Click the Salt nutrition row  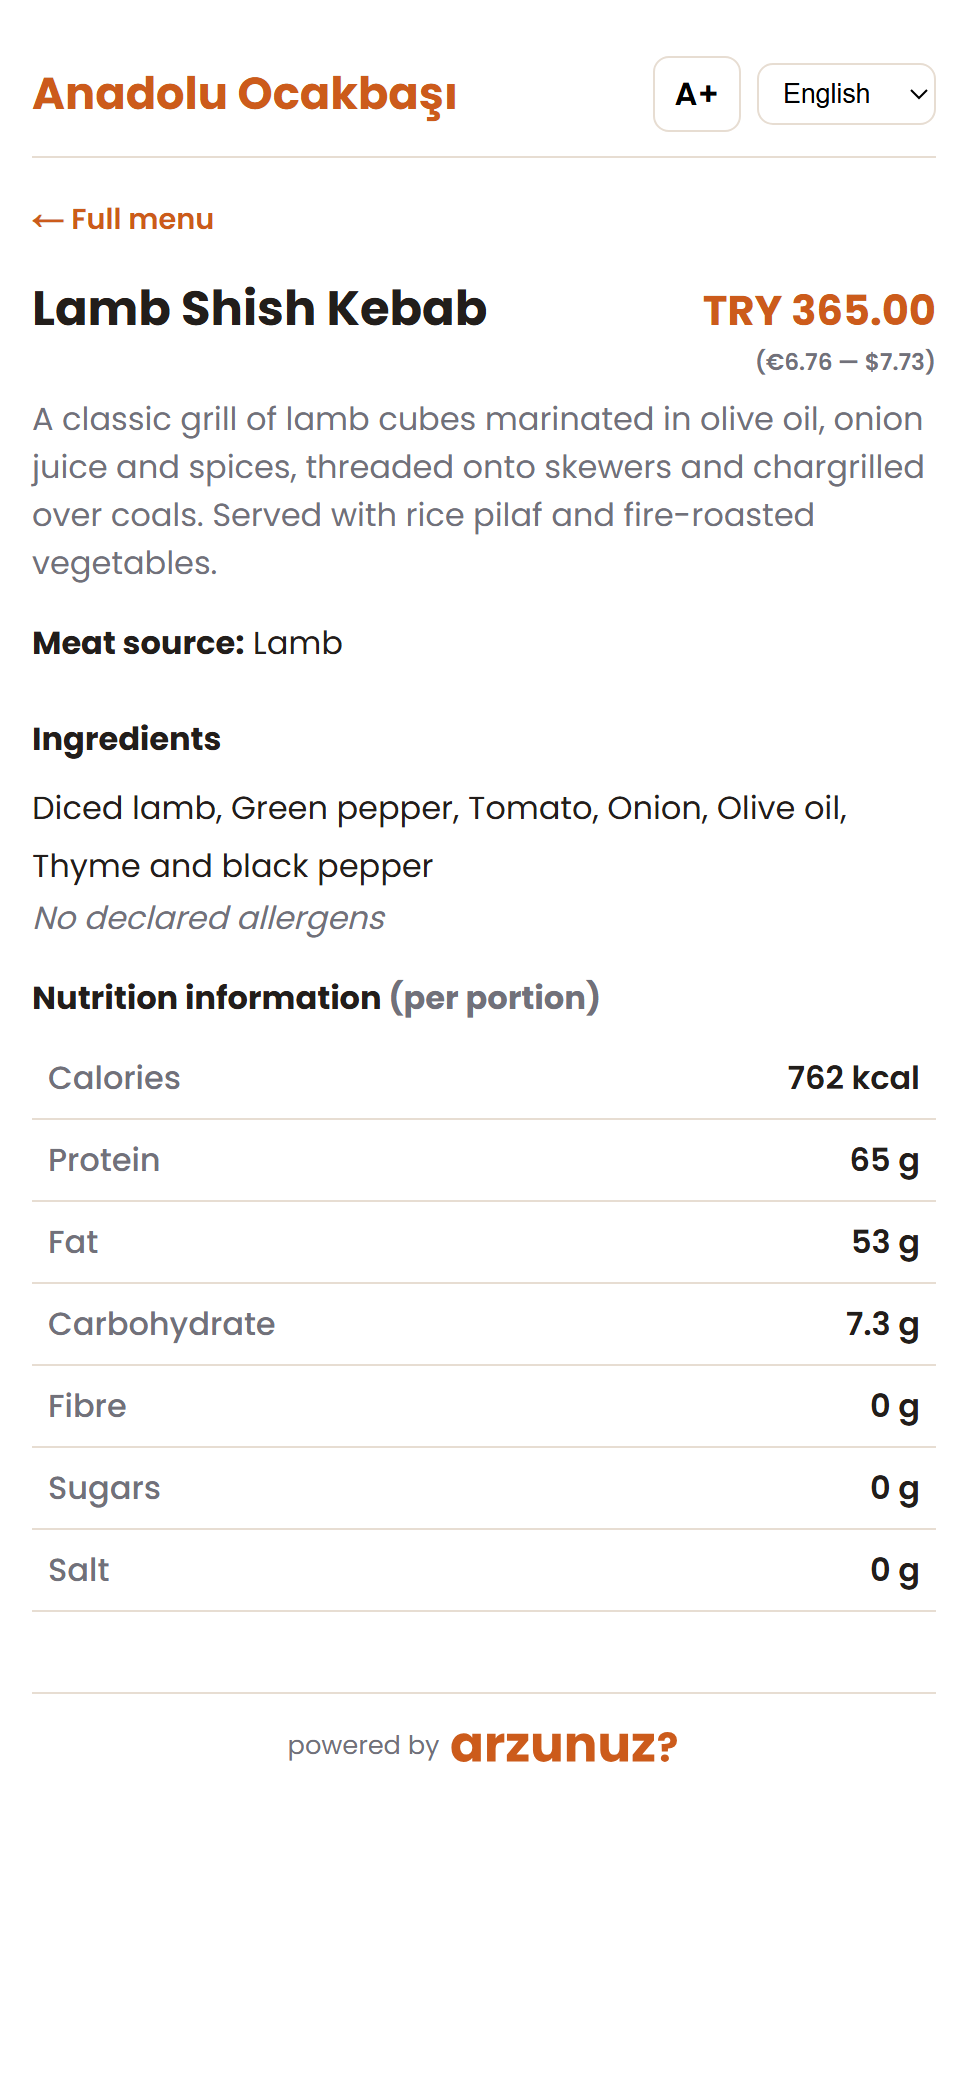[484, 1570]
